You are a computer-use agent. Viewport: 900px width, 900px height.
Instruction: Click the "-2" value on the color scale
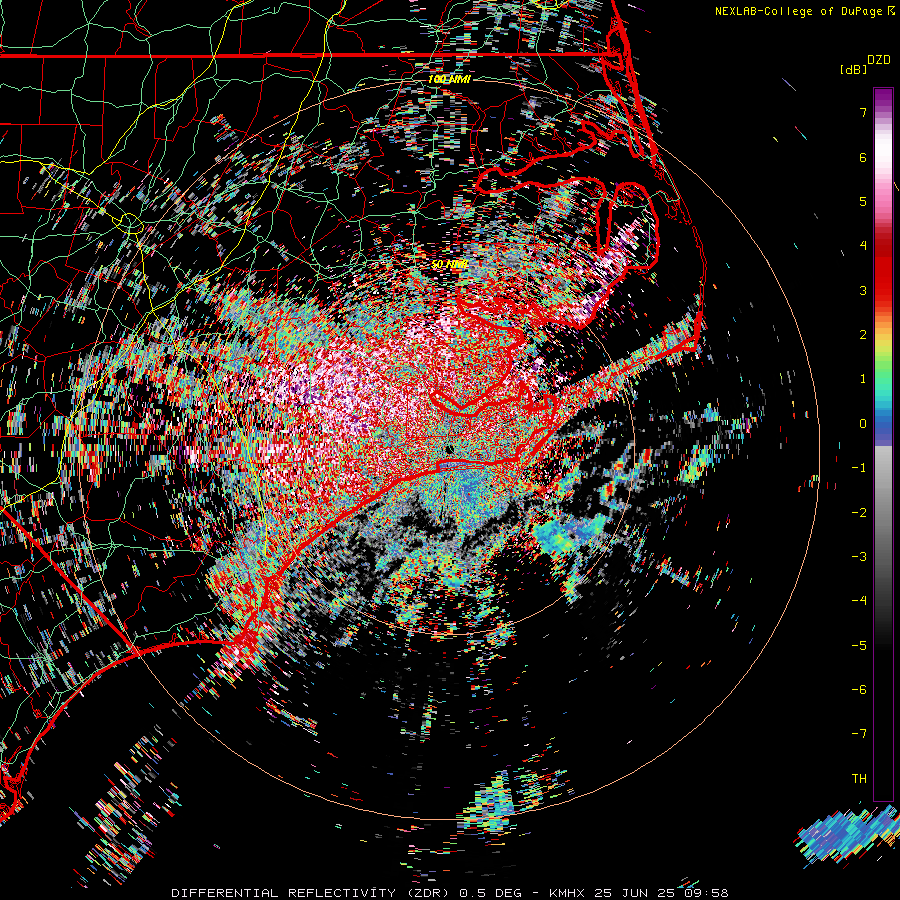pos(859,513)
